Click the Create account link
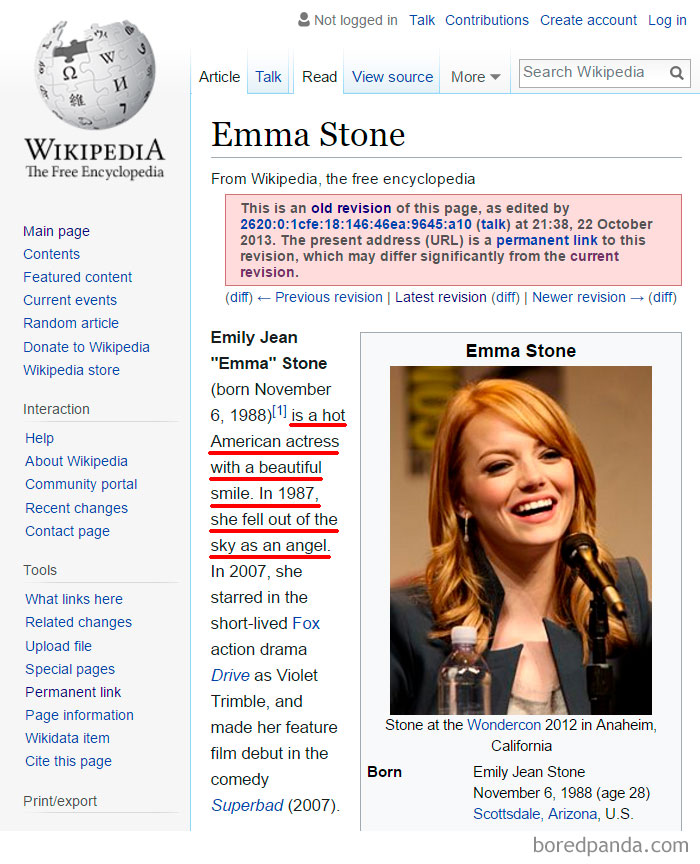The width and height of the screenshot is (700, 864). click(x=589, y=20)
